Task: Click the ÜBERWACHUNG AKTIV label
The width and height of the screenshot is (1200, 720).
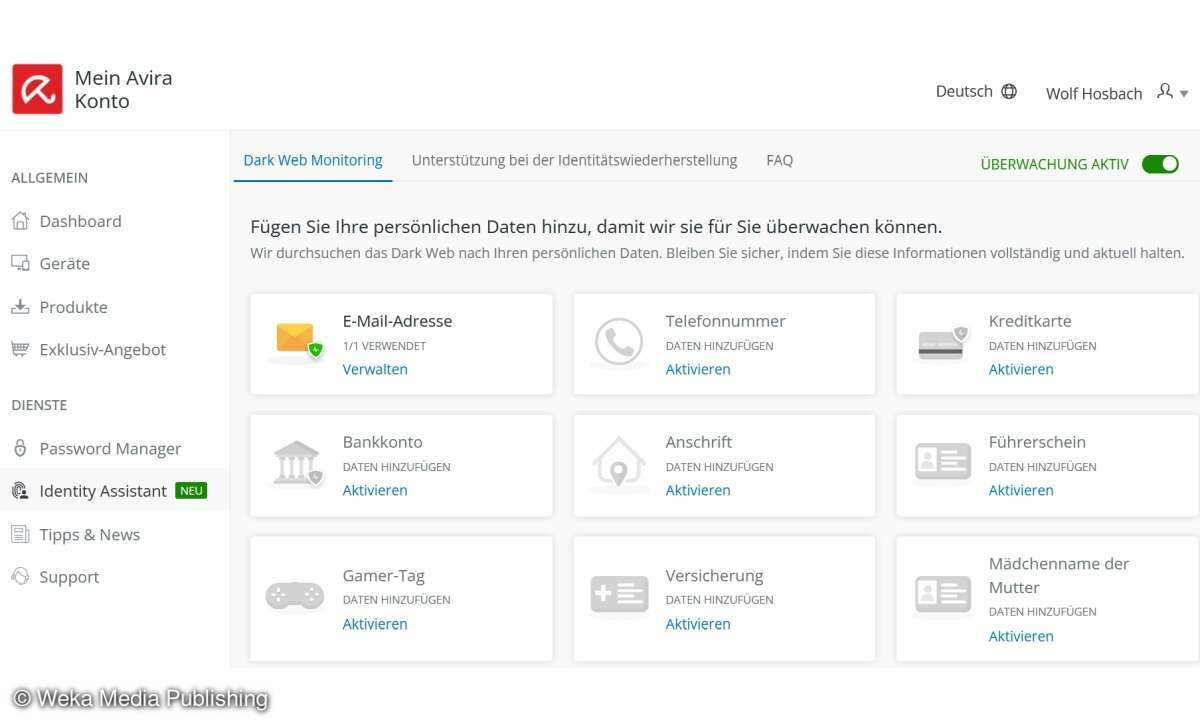Action: point(1054,165)
